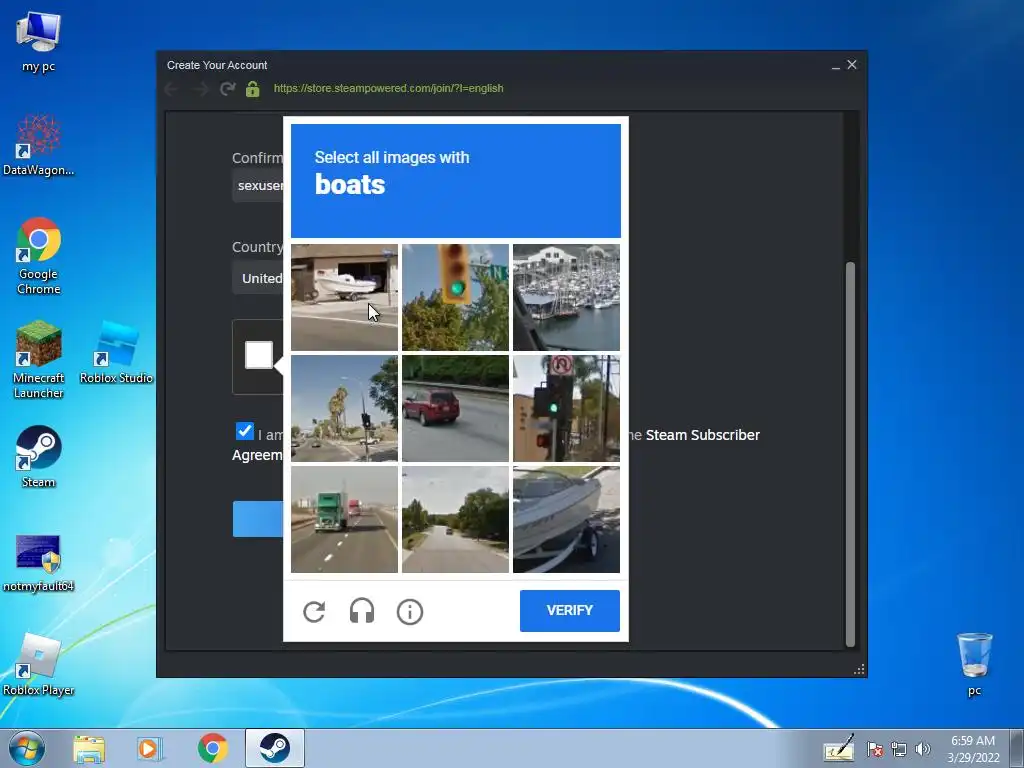Launch Steam from the desktop shortcut
The height and width of the screenshot is (768, 1024).
pyautogui.click(x=39, y=456)
